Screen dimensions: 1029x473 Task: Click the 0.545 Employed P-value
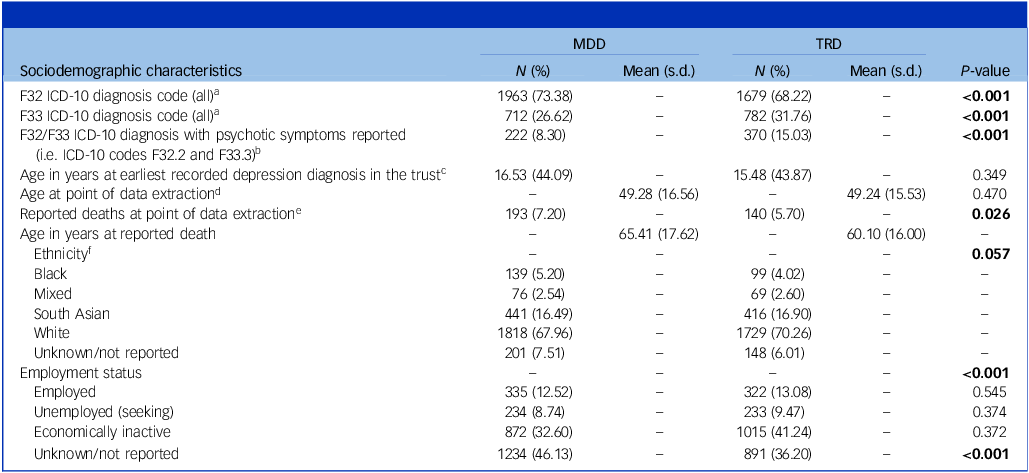tap(991, 392)
